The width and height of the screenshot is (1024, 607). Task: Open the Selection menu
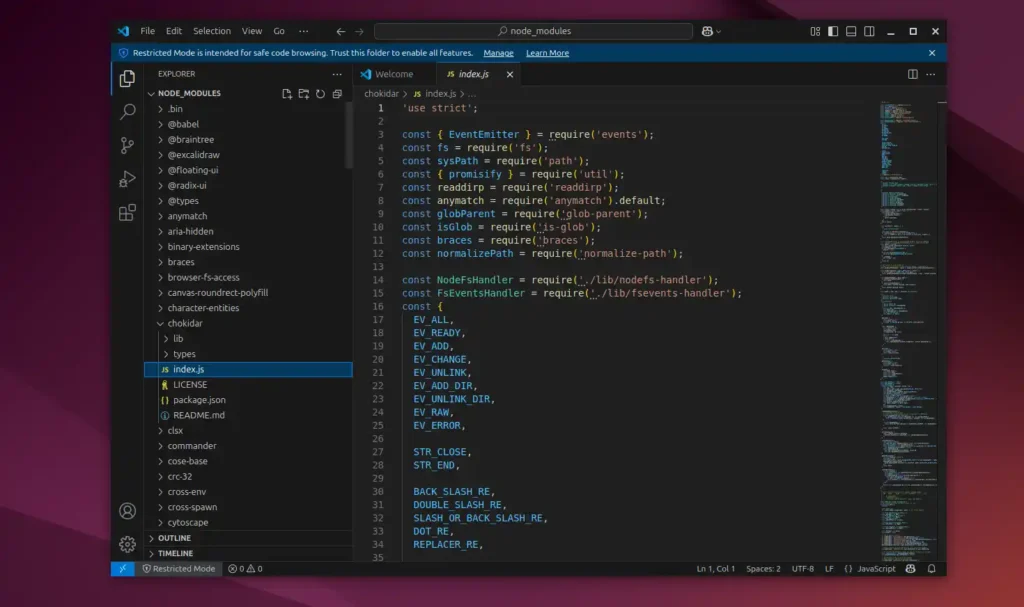tap(212, 30)
